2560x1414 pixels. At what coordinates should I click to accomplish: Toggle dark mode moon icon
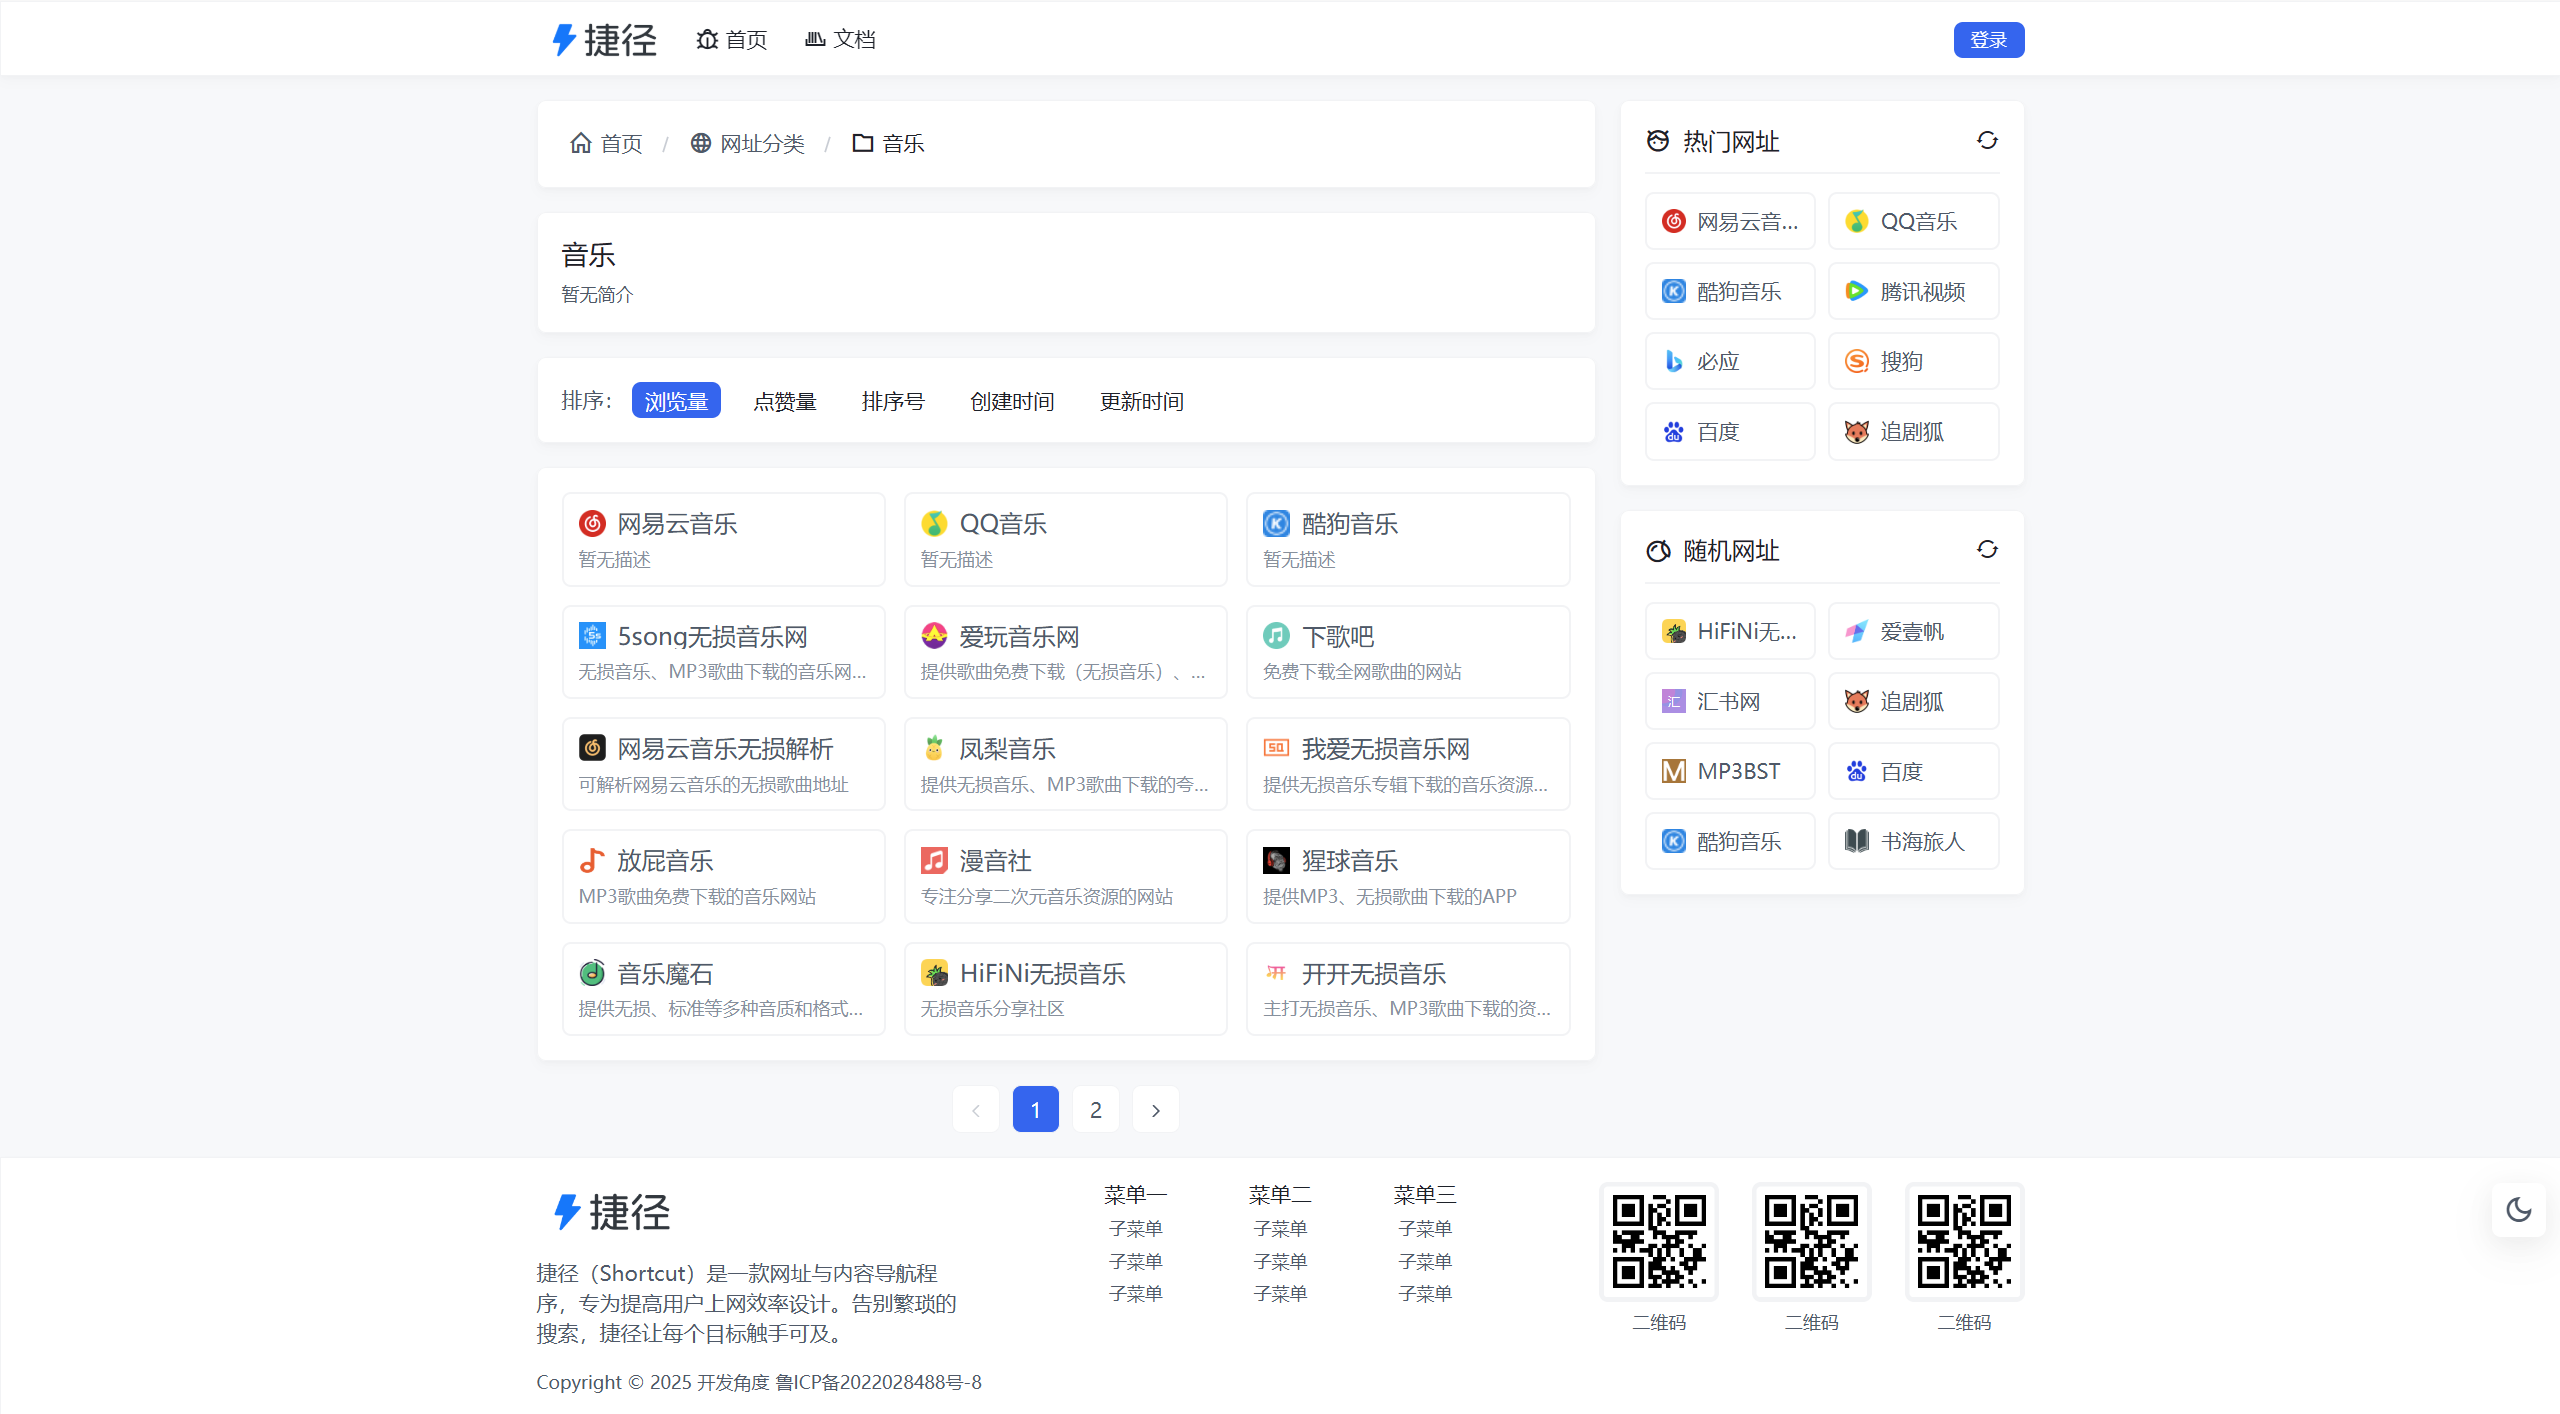pyautogui.click(x=2518, y=1210)
